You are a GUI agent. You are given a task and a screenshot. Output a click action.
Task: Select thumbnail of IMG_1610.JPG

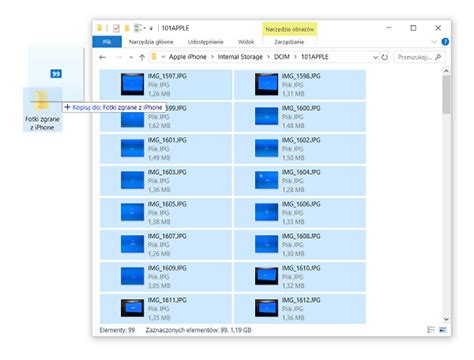point(266,276)
